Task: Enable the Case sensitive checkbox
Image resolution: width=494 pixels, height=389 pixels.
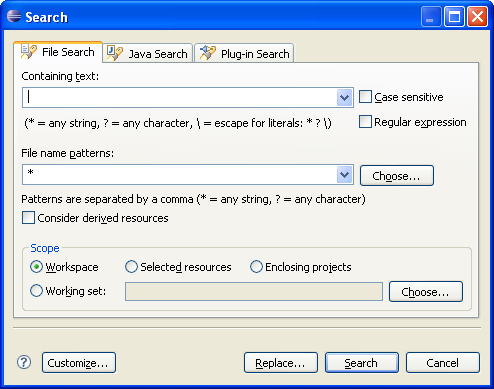Action: coord(365,97)
